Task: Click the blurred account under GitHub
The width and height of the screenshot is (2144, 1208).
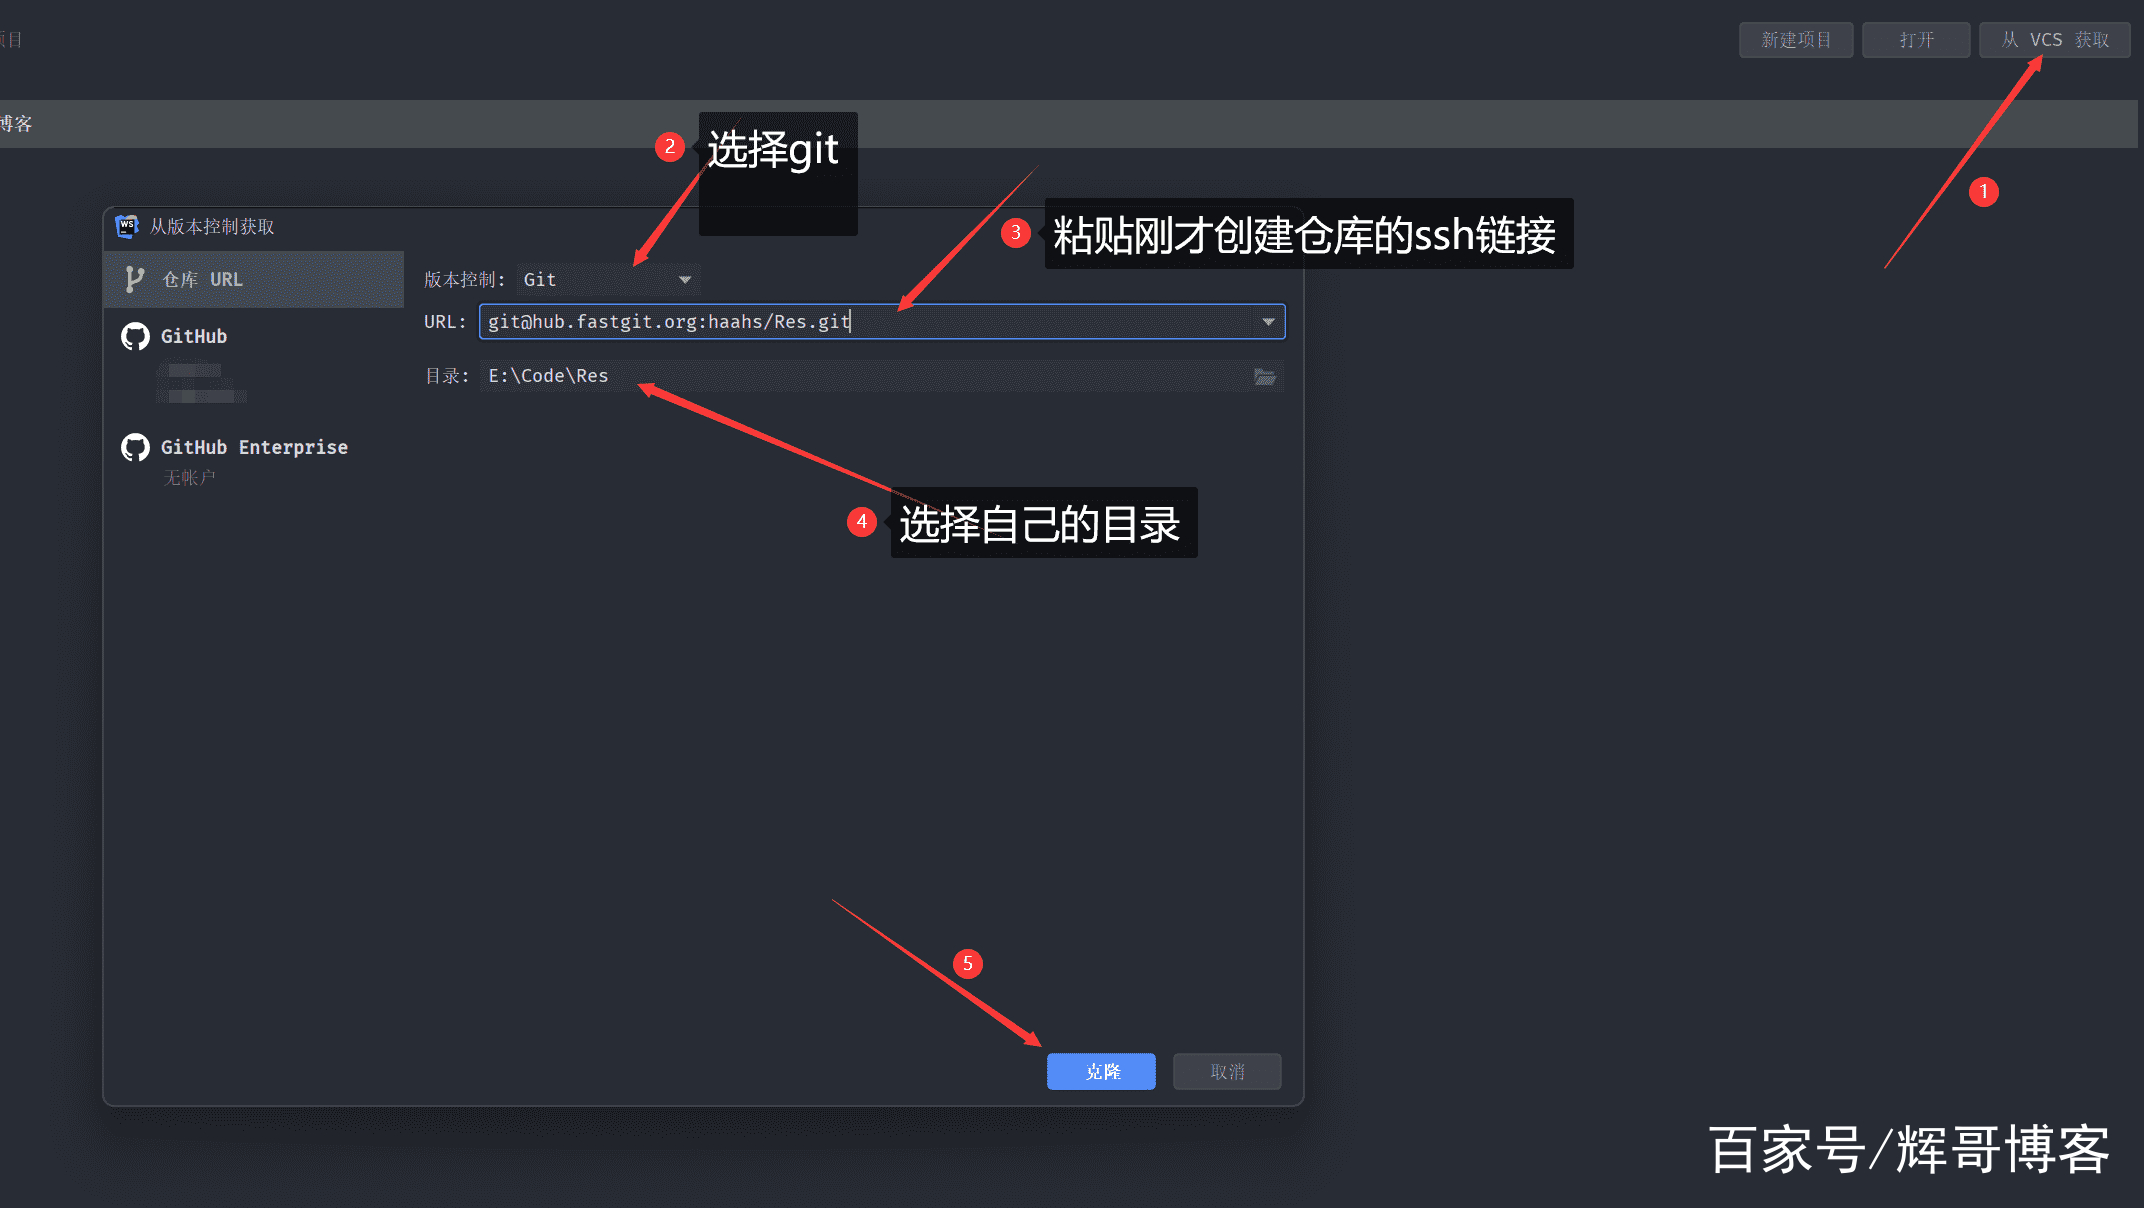Action: 200,384
